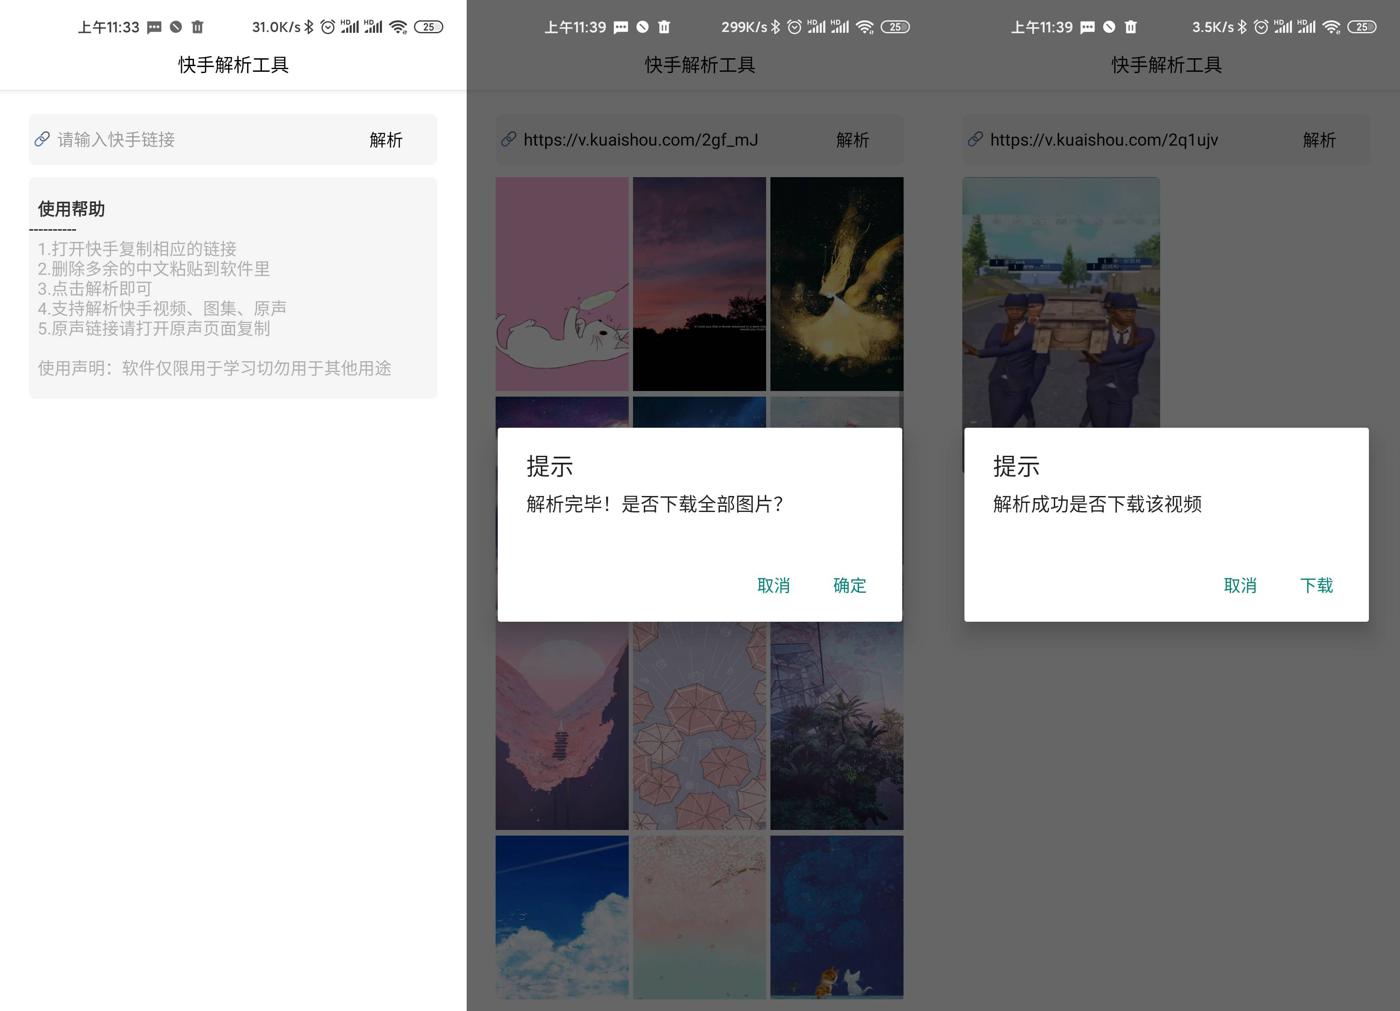Confirm with 确定 to download all images
Image resolution: width=1400 pixels, height=1011 pixels.
(x=849, y=585)
